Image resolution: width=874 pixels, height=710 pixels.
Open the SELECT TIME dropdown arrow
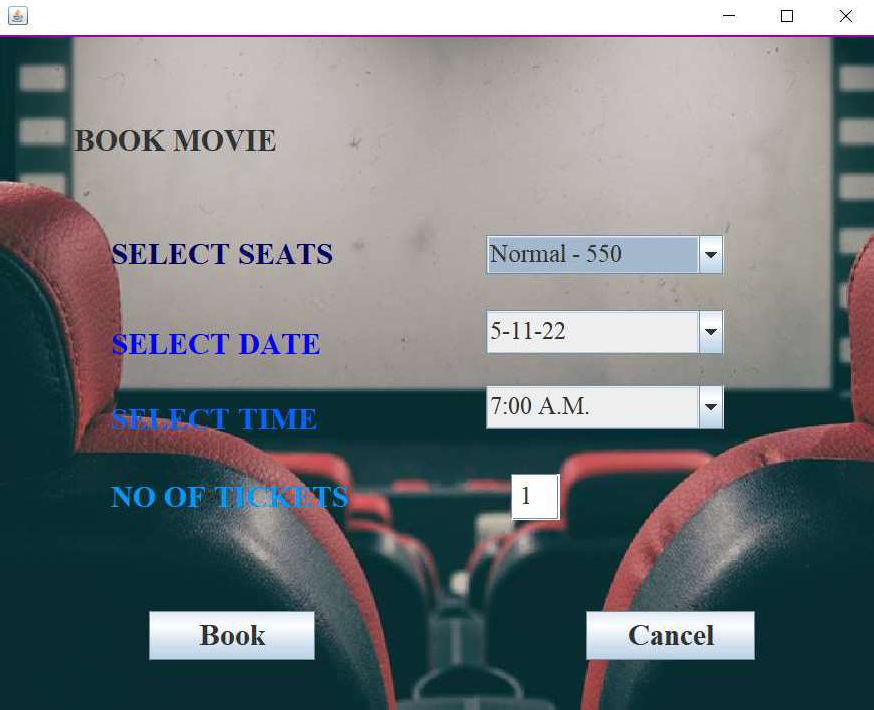coord(711,407)
